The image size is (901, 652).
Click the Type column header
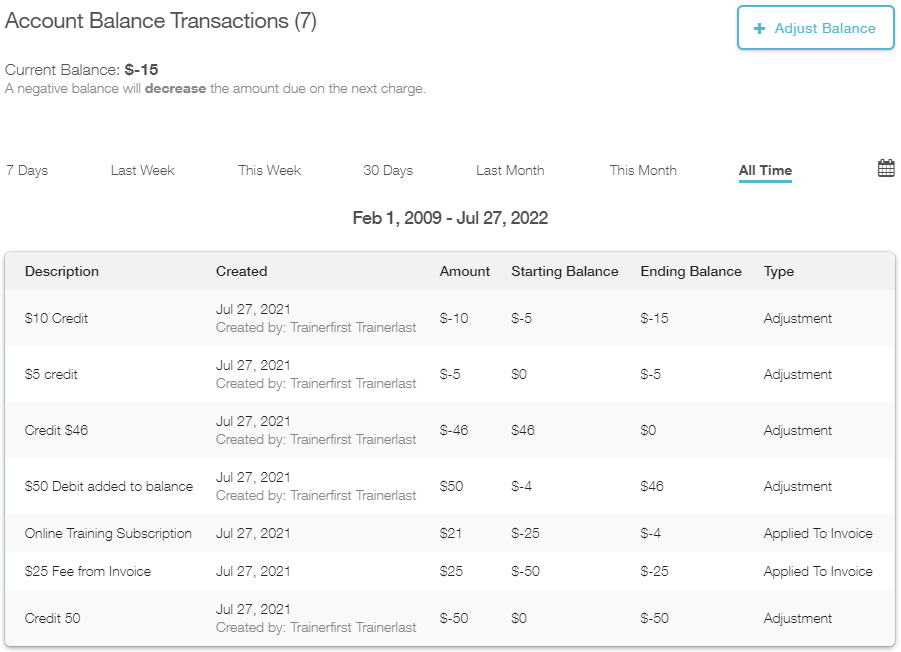point(778,271)
